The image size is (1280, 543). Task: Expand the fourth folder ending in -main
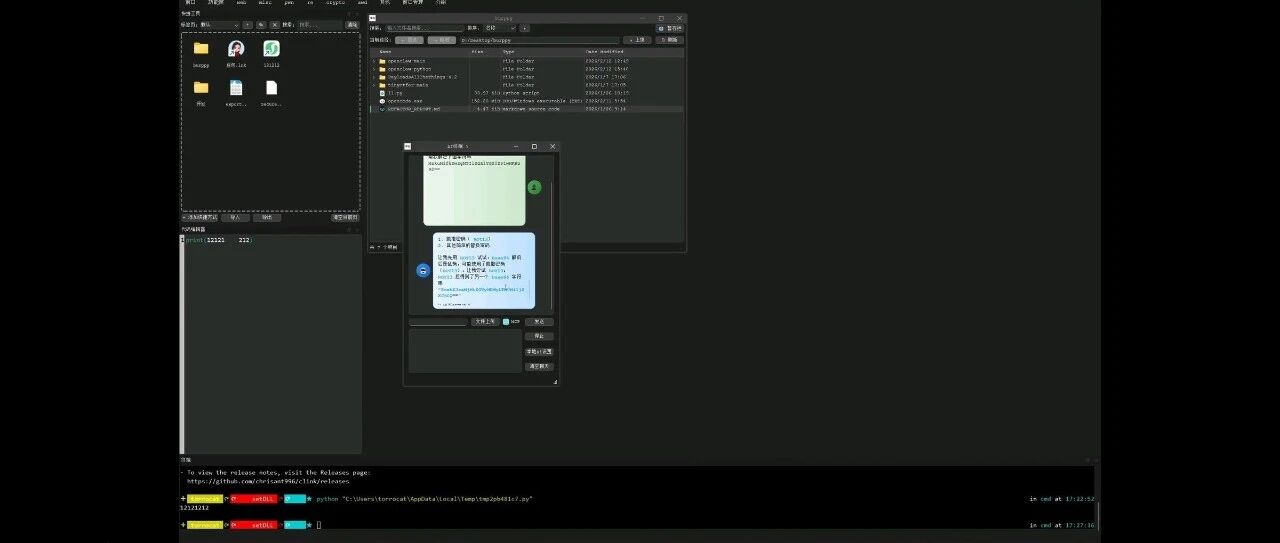374,85
